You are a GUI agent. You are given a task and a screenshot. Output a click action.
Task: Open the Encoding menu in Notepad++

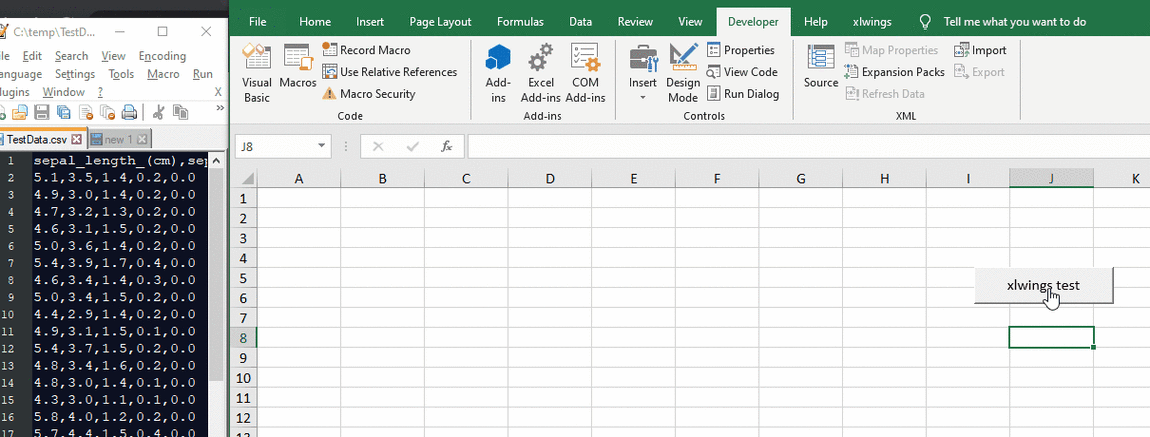[162, 56]
